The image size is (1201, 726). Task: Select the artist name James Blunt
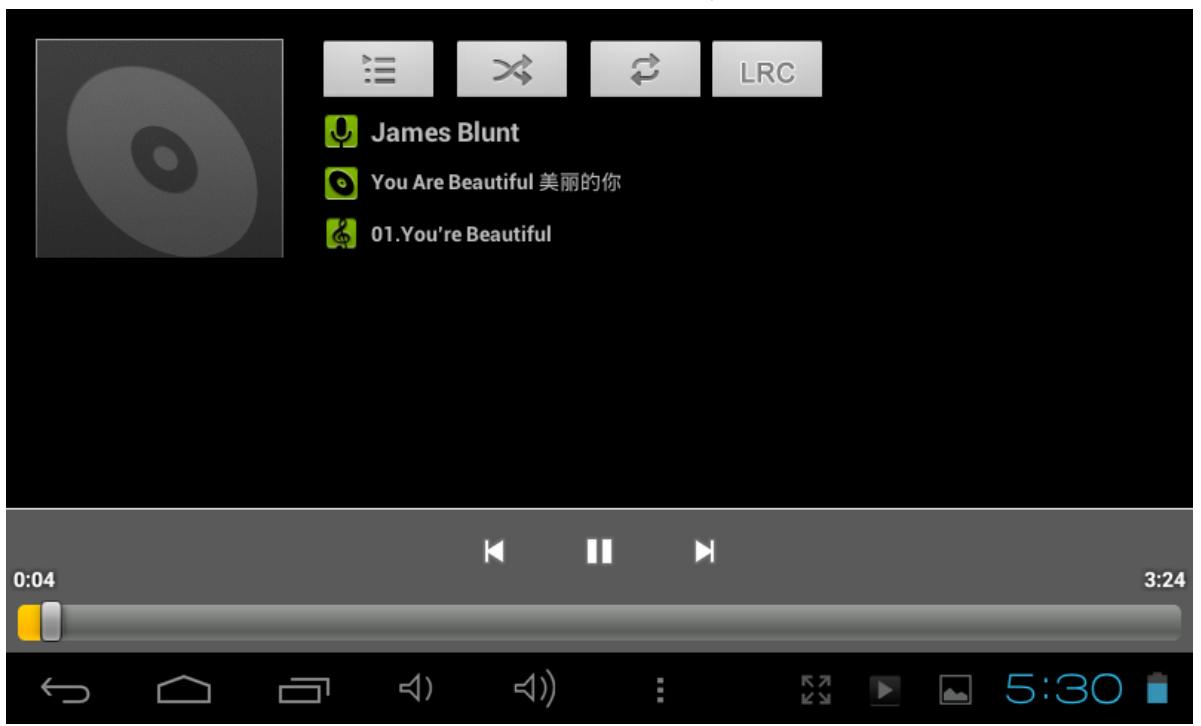tap(445, 132)
